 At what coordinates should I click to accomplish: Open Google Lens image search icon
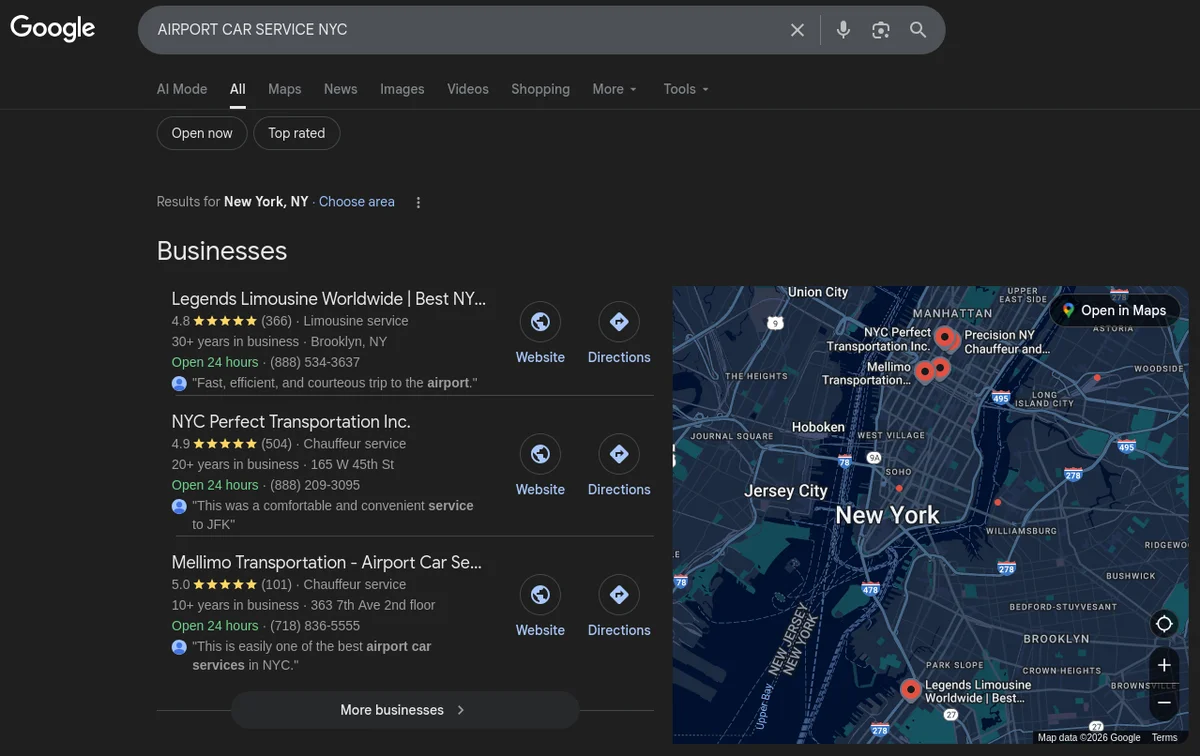click(x=880, y=30)
